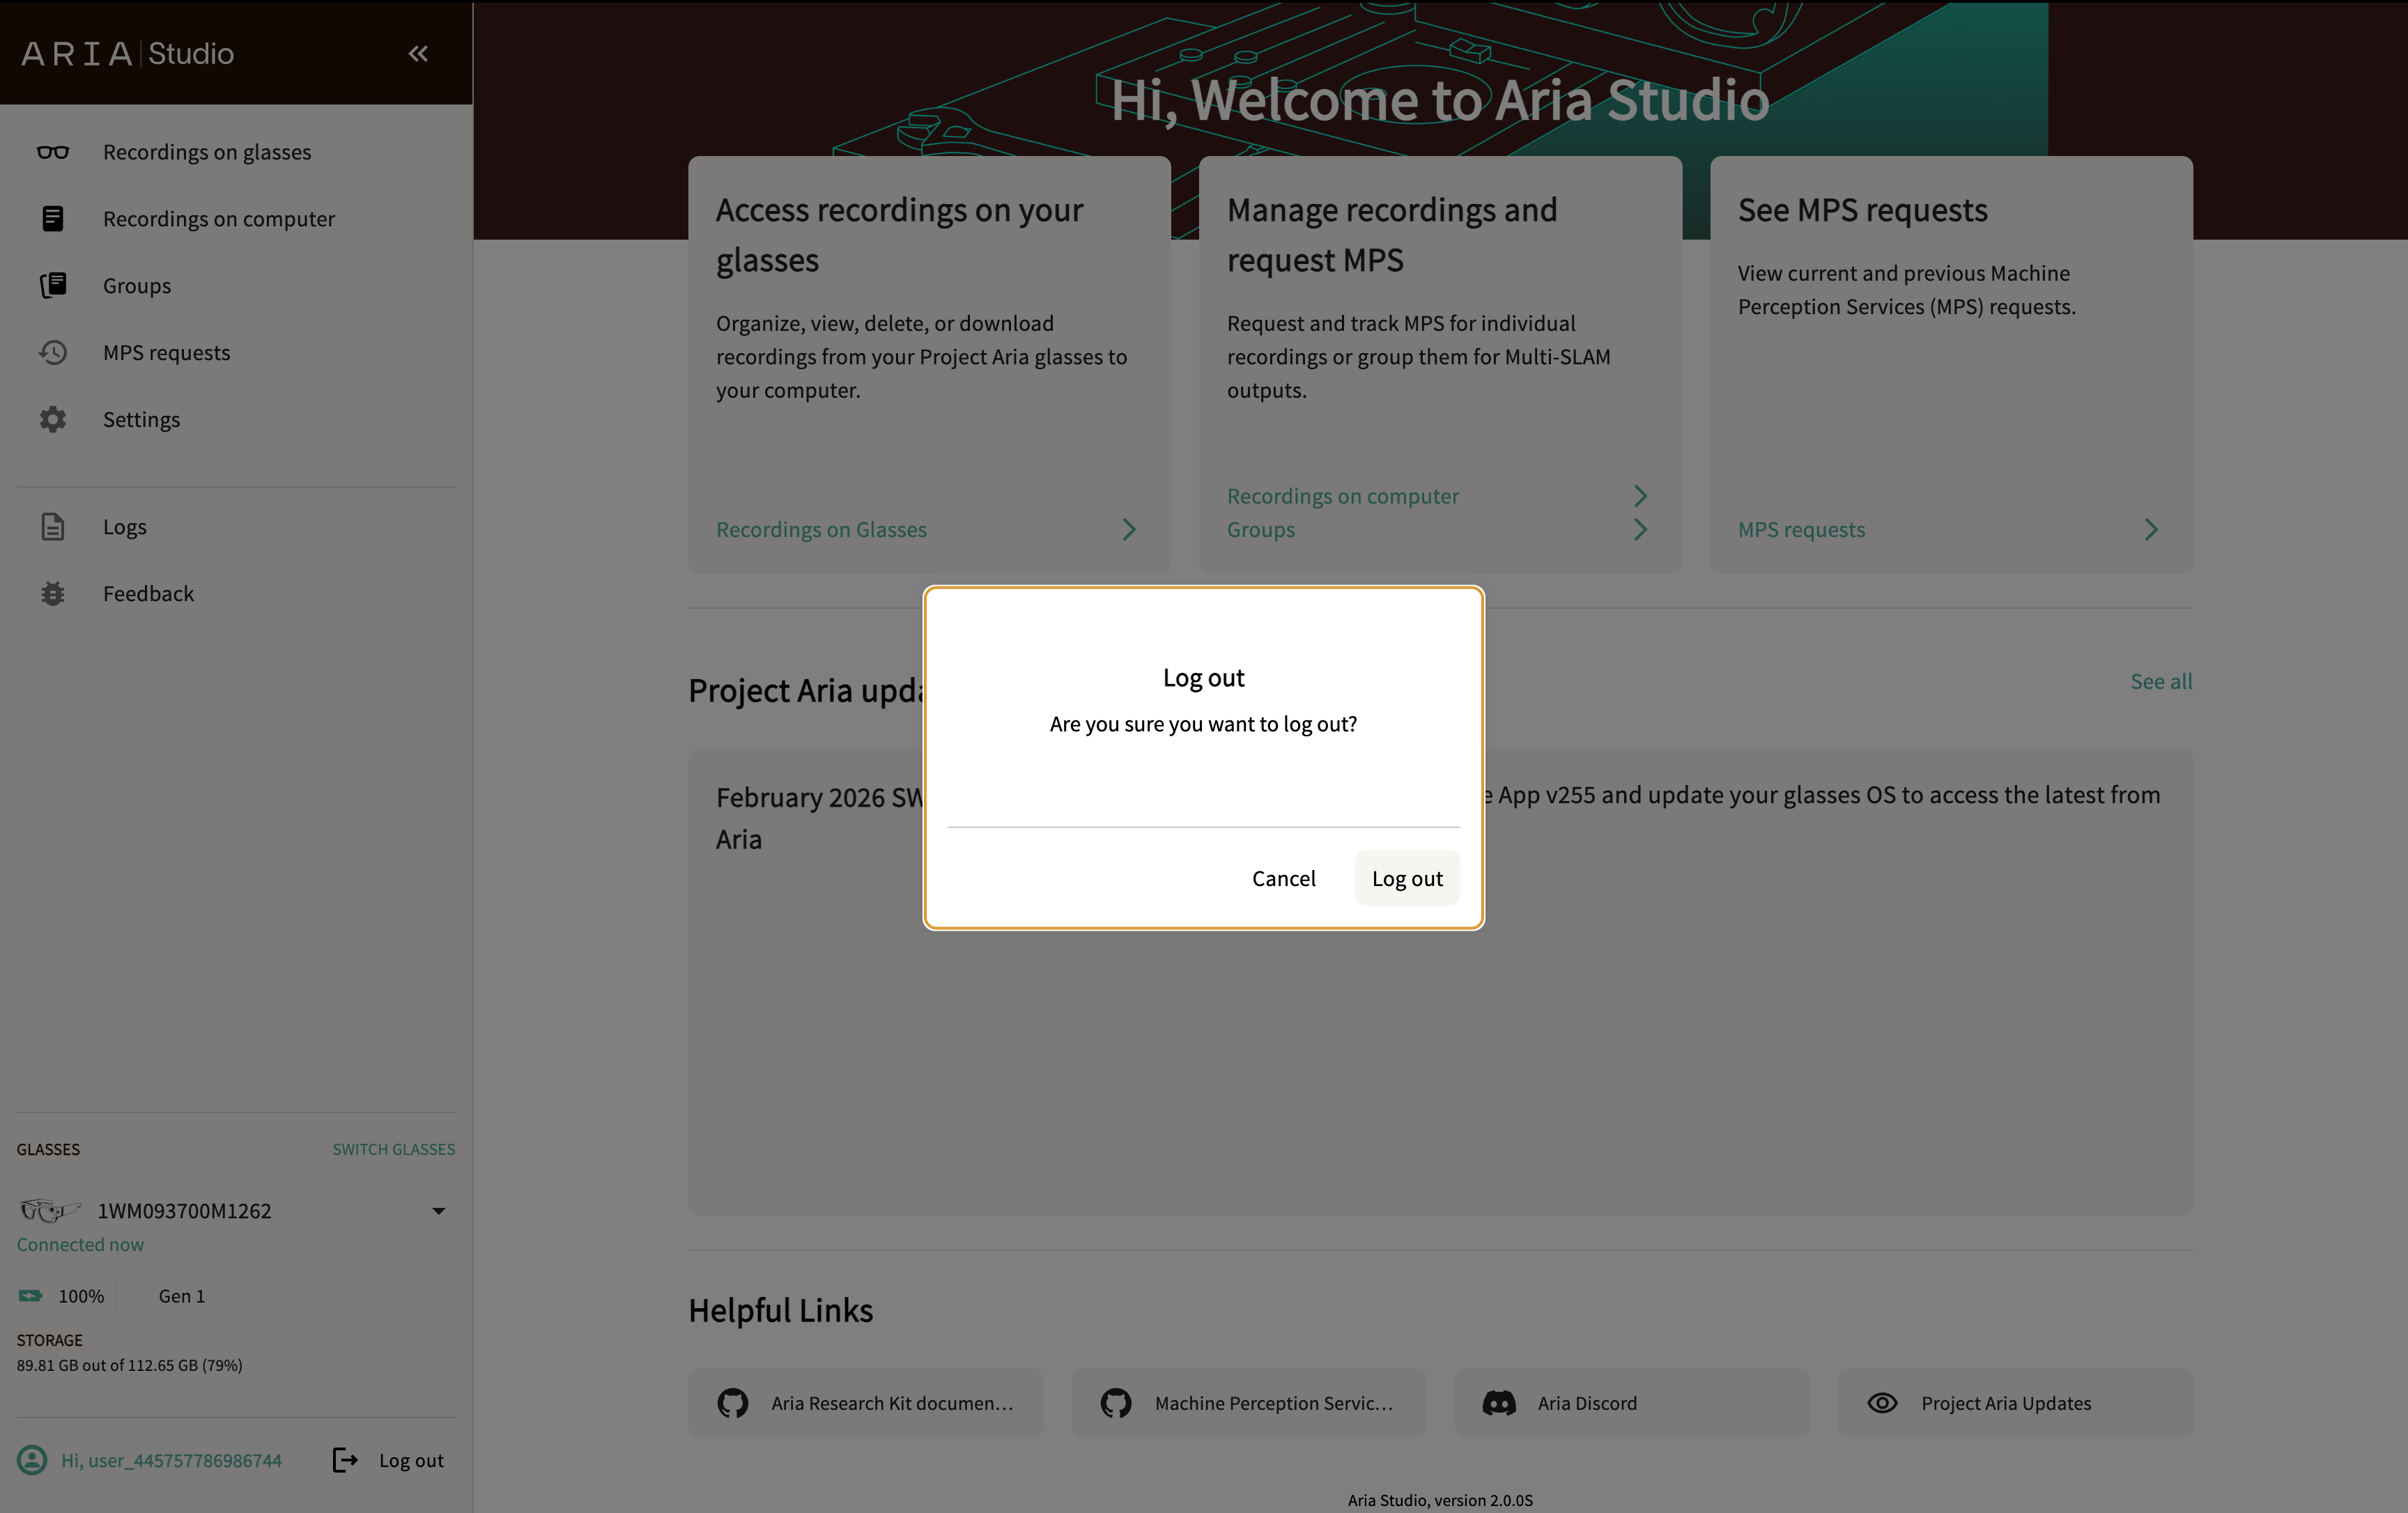Open Recordings on Glasses card link
This screenshot has width=2408, height=1513.
821,530
